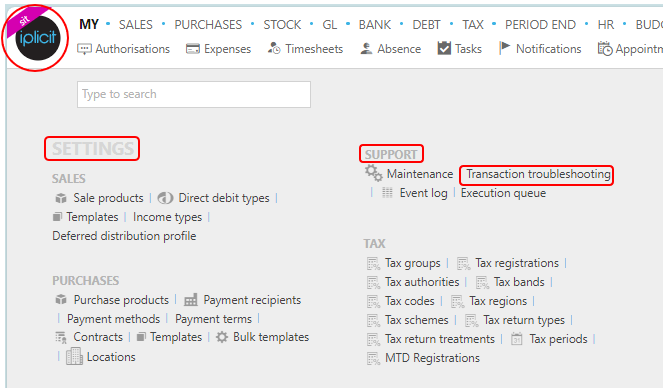Open Tasks checkmark icon
This screenshot has height=388, width=666.
(444, 48)
